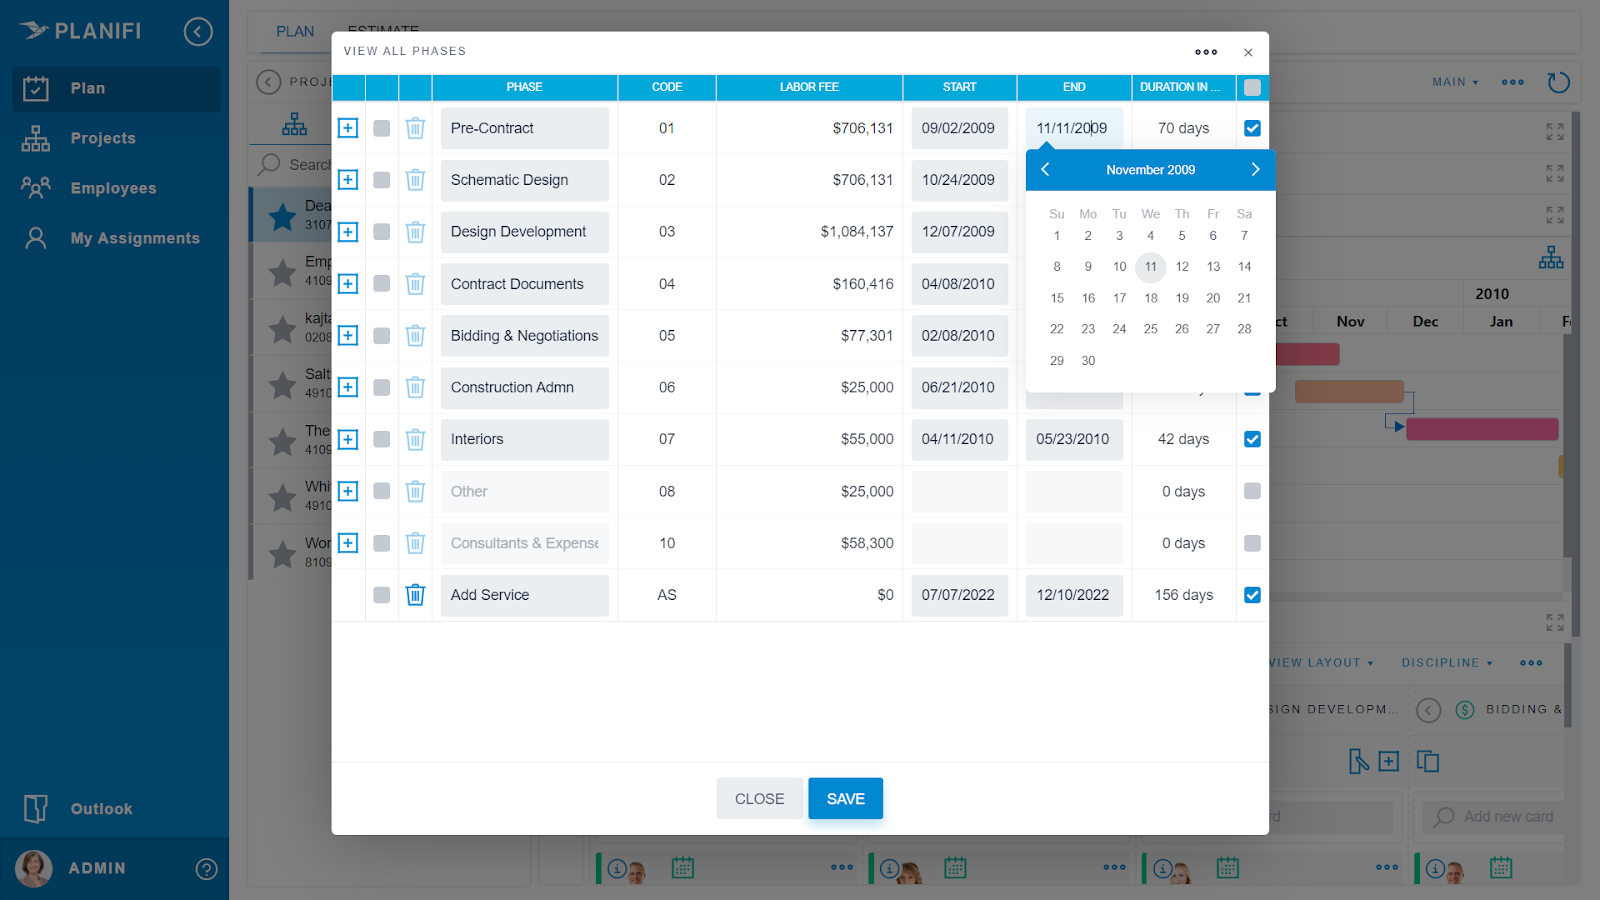Click the refresh icon near MAIN
Image resolution: width=1600 pixels, height=900 pixels.
1558,82
